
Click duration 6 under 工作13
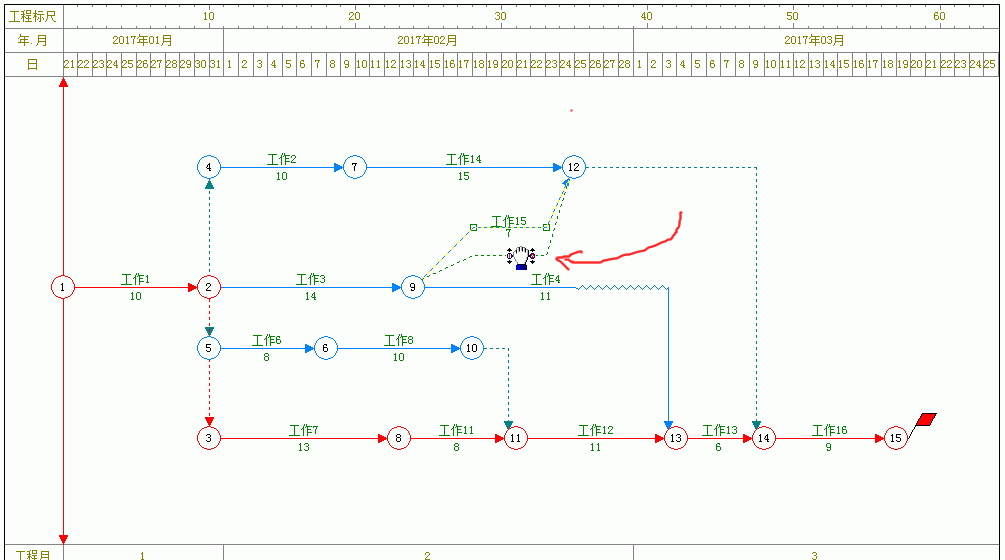[718, 447]
